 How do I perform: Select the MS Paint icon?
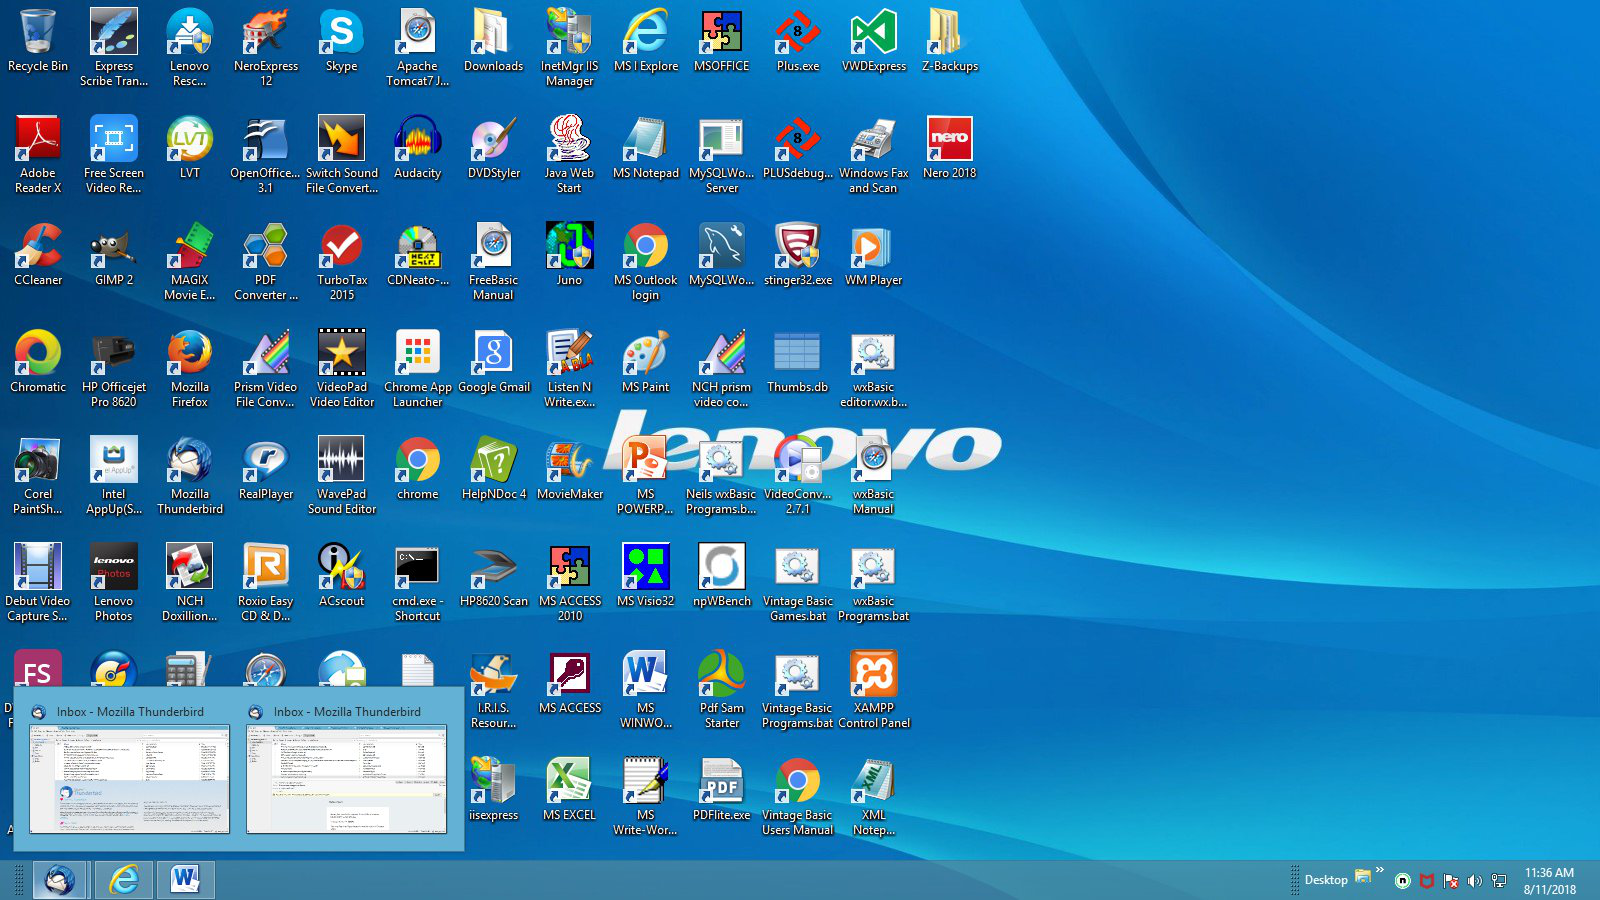pyautogui.click(x=646, y=363)
